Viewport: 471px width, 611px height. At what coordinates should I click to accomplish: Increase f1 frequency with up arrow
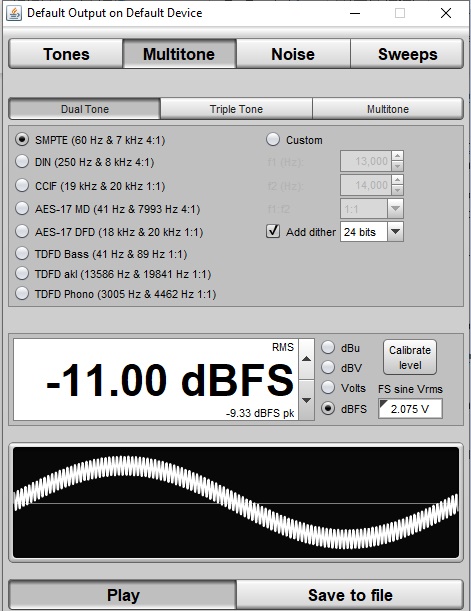pos(397,156)
